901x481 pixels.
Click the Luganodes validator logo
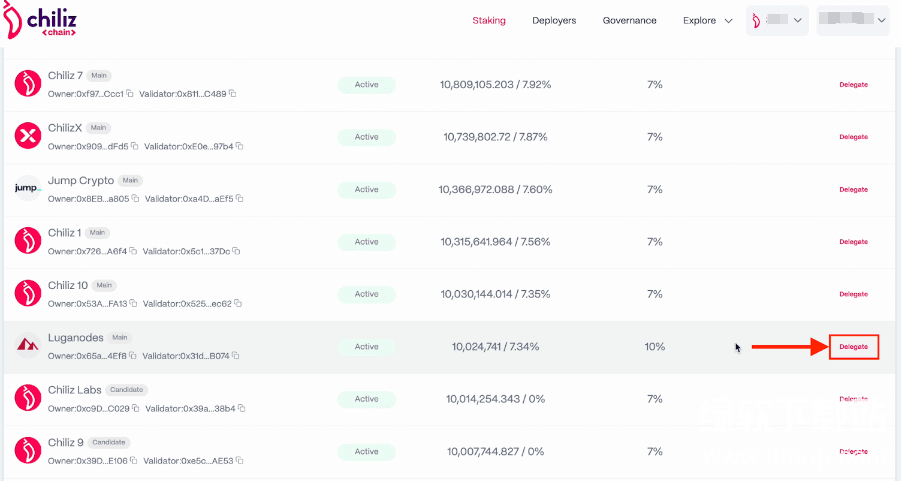click(x=27, y=346)
